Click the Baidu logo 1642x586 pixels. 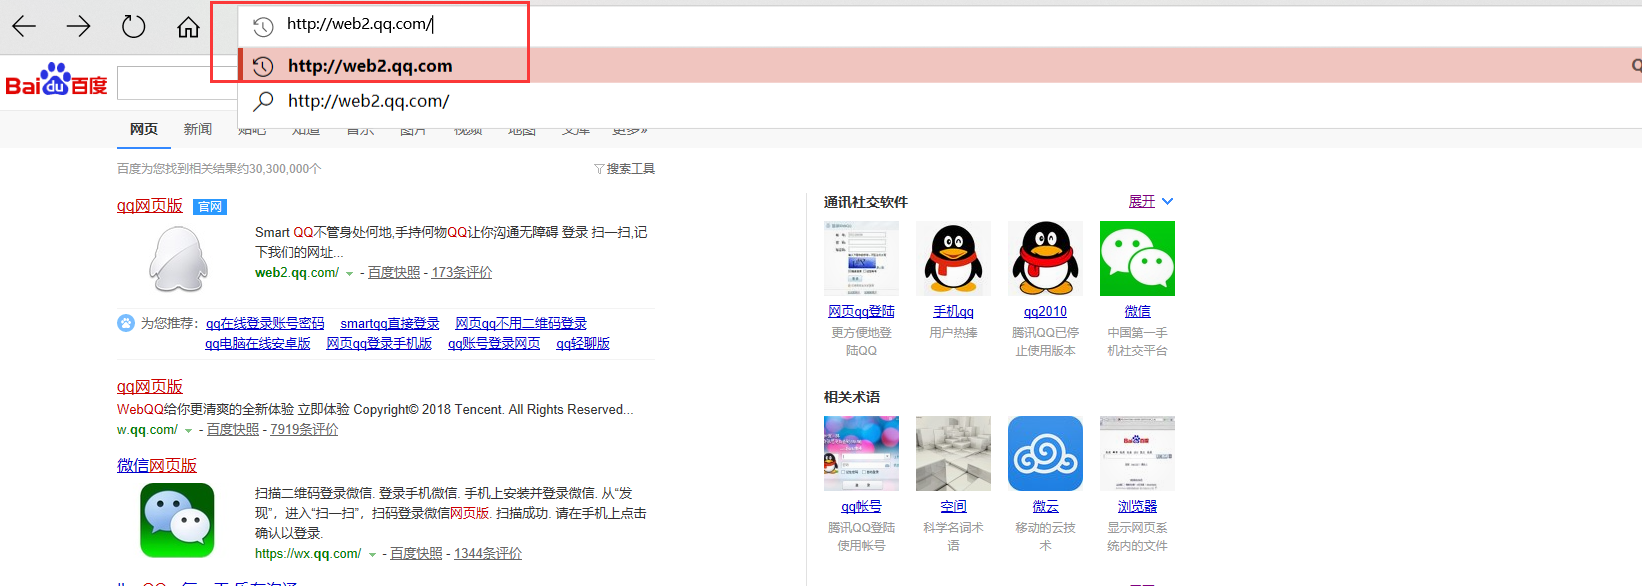(x=56, y=82)
